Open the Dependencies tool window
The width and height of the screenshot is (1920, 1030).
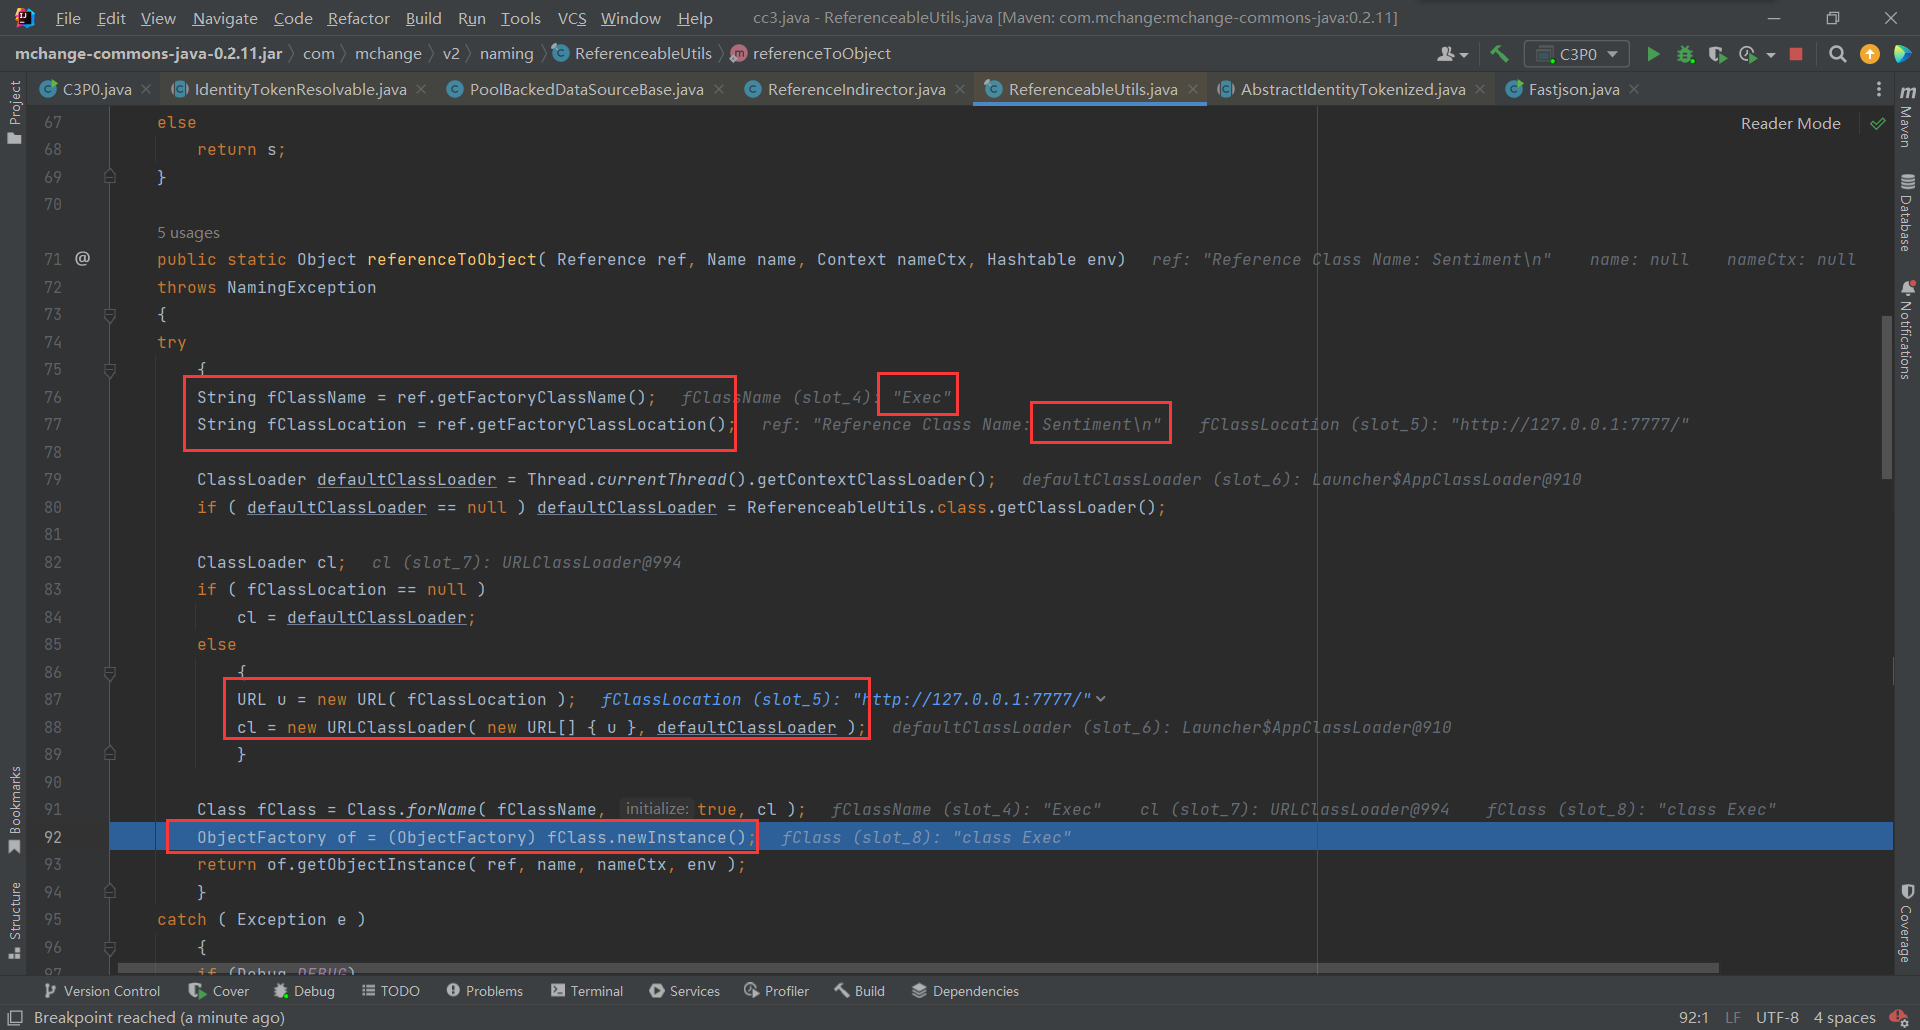pos(965,991)
